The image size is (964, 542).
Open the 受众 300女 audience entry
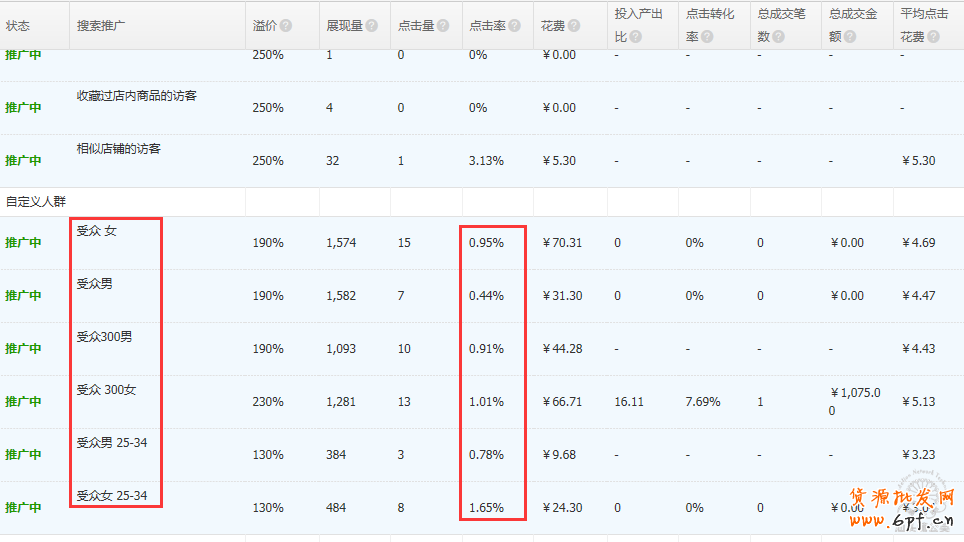point(106,390)
